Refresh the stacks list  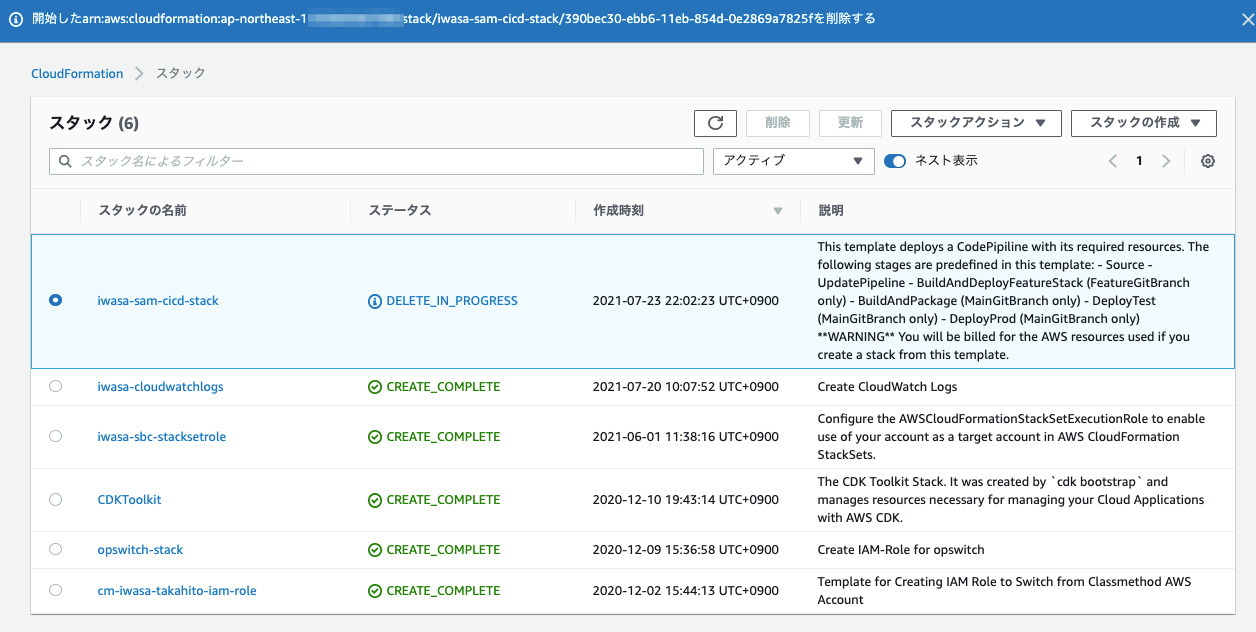[x=715, y=123]
